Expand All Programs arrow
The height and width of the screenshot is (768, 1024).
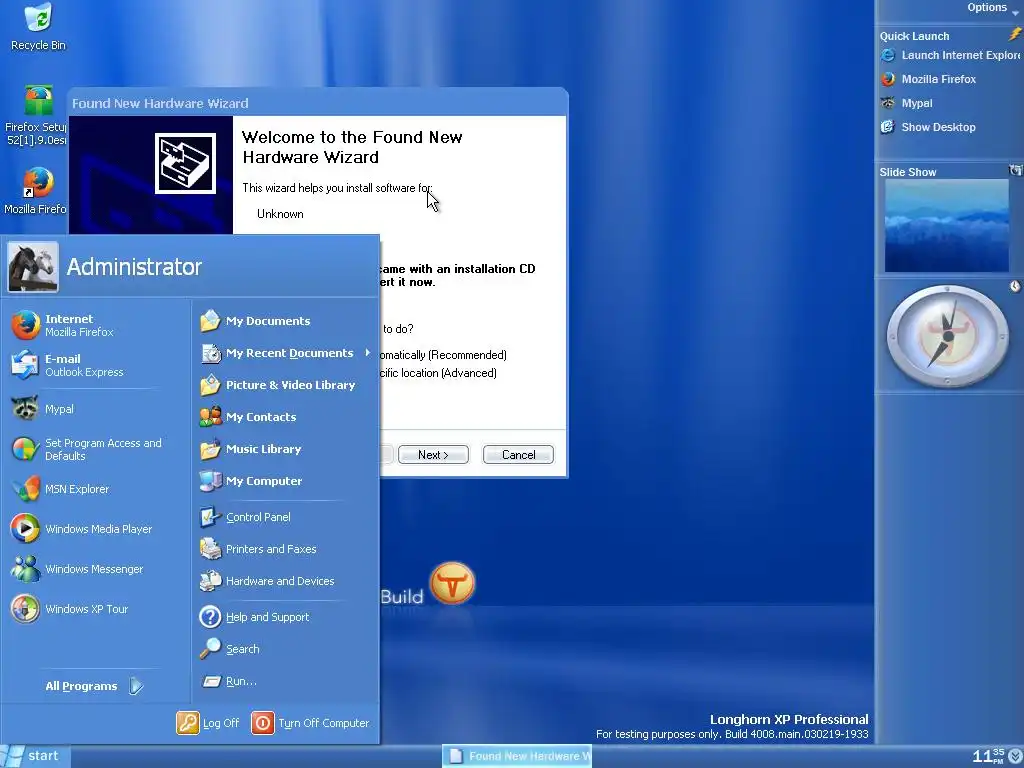point(136,686)
